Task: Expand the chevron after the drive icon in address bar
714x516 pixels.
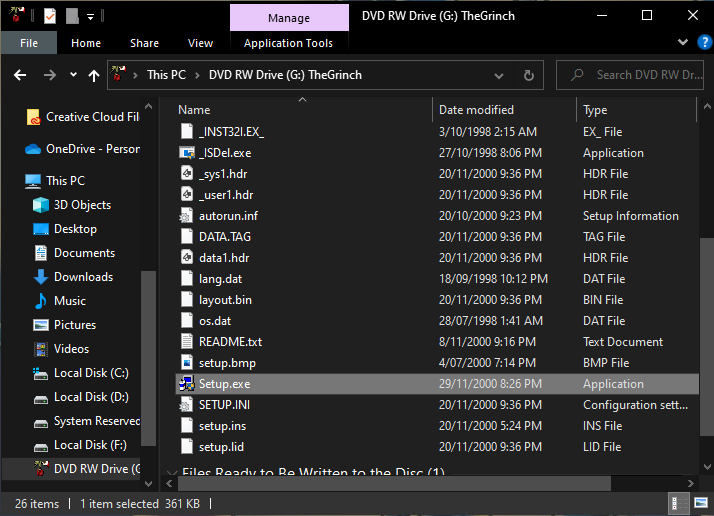Action: tap(135, 76)
